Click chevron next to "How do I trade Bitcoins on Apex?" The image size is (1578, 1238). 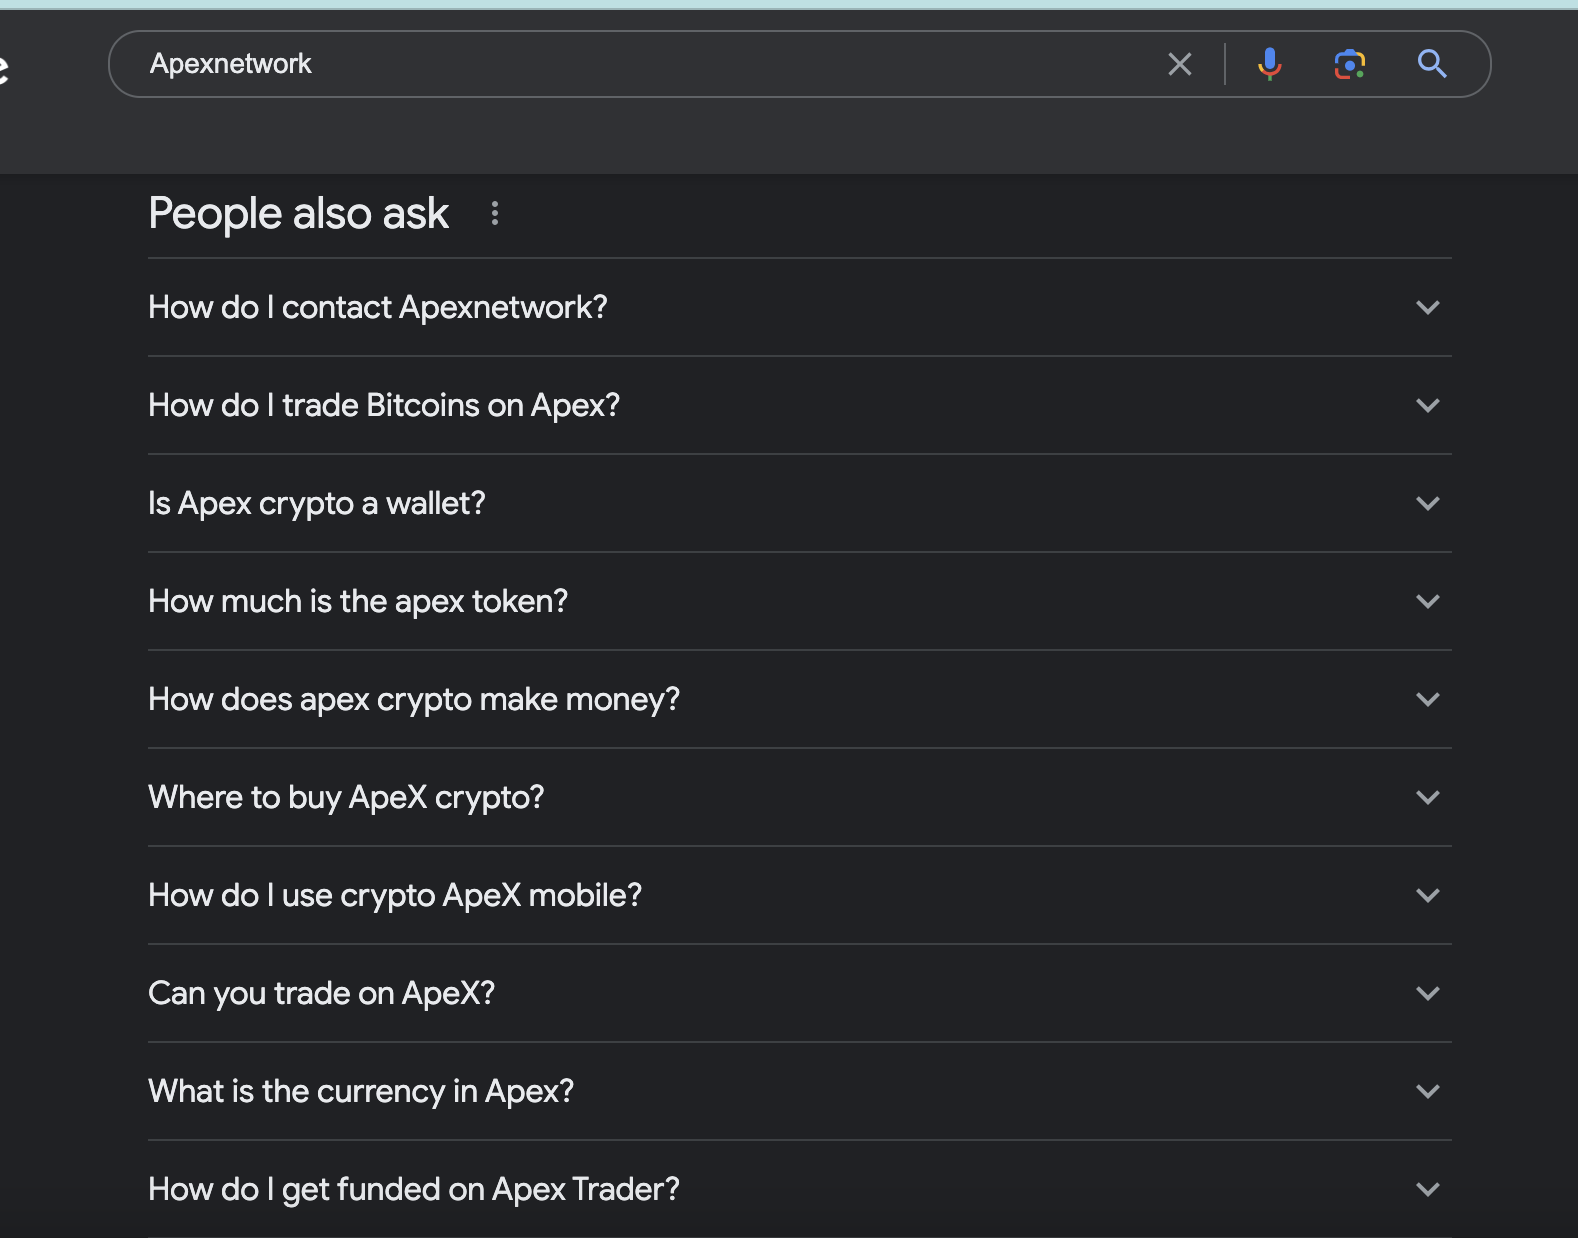[x=1427, y=406]
